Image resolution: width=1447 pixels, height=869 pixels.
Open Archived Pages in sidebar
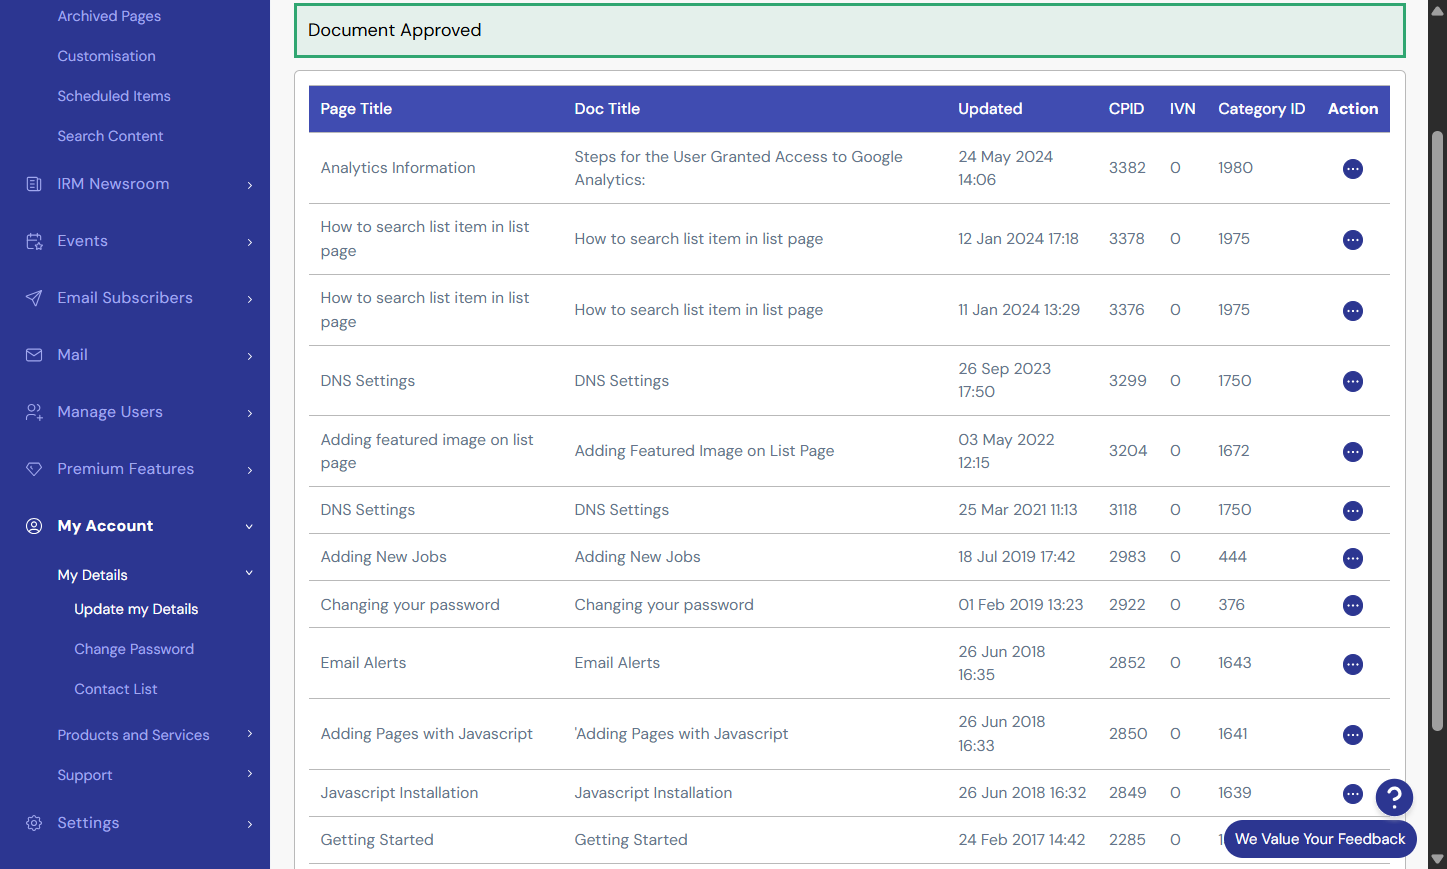pos(109,16)
